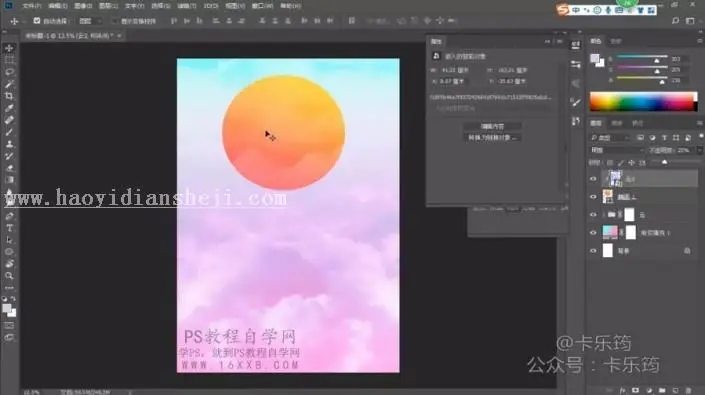
Task: Collapse the Properties panel with double arrows
Action: tap(547, 41)
